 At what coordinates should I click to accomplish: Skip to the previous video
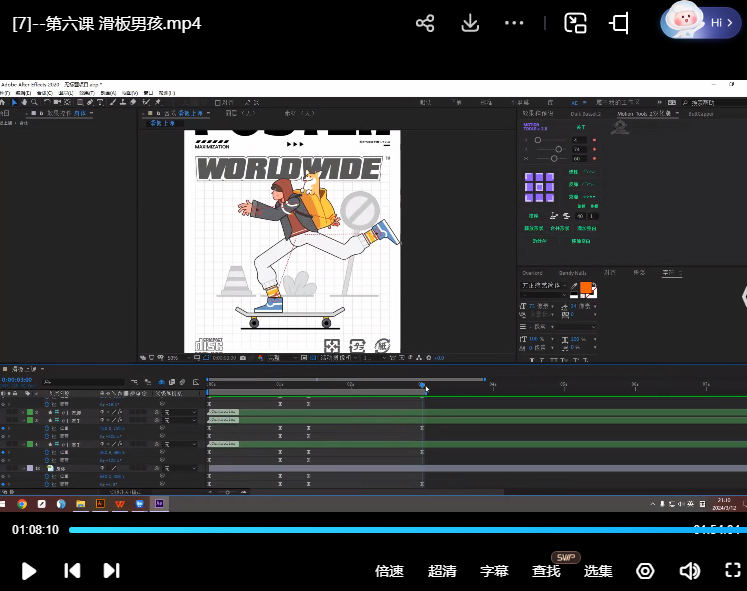click(x=72, y=570)
